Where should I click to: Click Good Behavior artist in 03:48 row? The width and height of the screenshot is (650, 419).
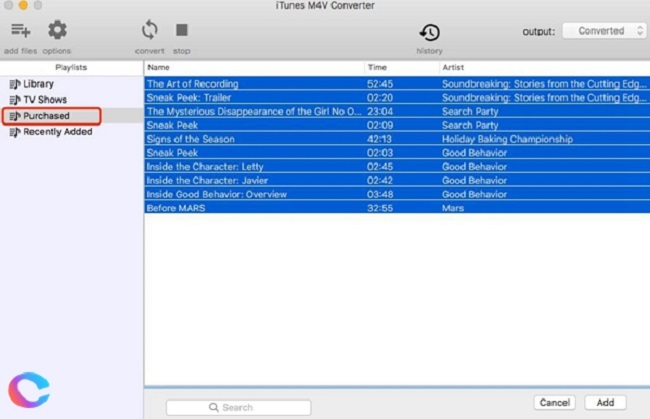(x=474, y=194)
